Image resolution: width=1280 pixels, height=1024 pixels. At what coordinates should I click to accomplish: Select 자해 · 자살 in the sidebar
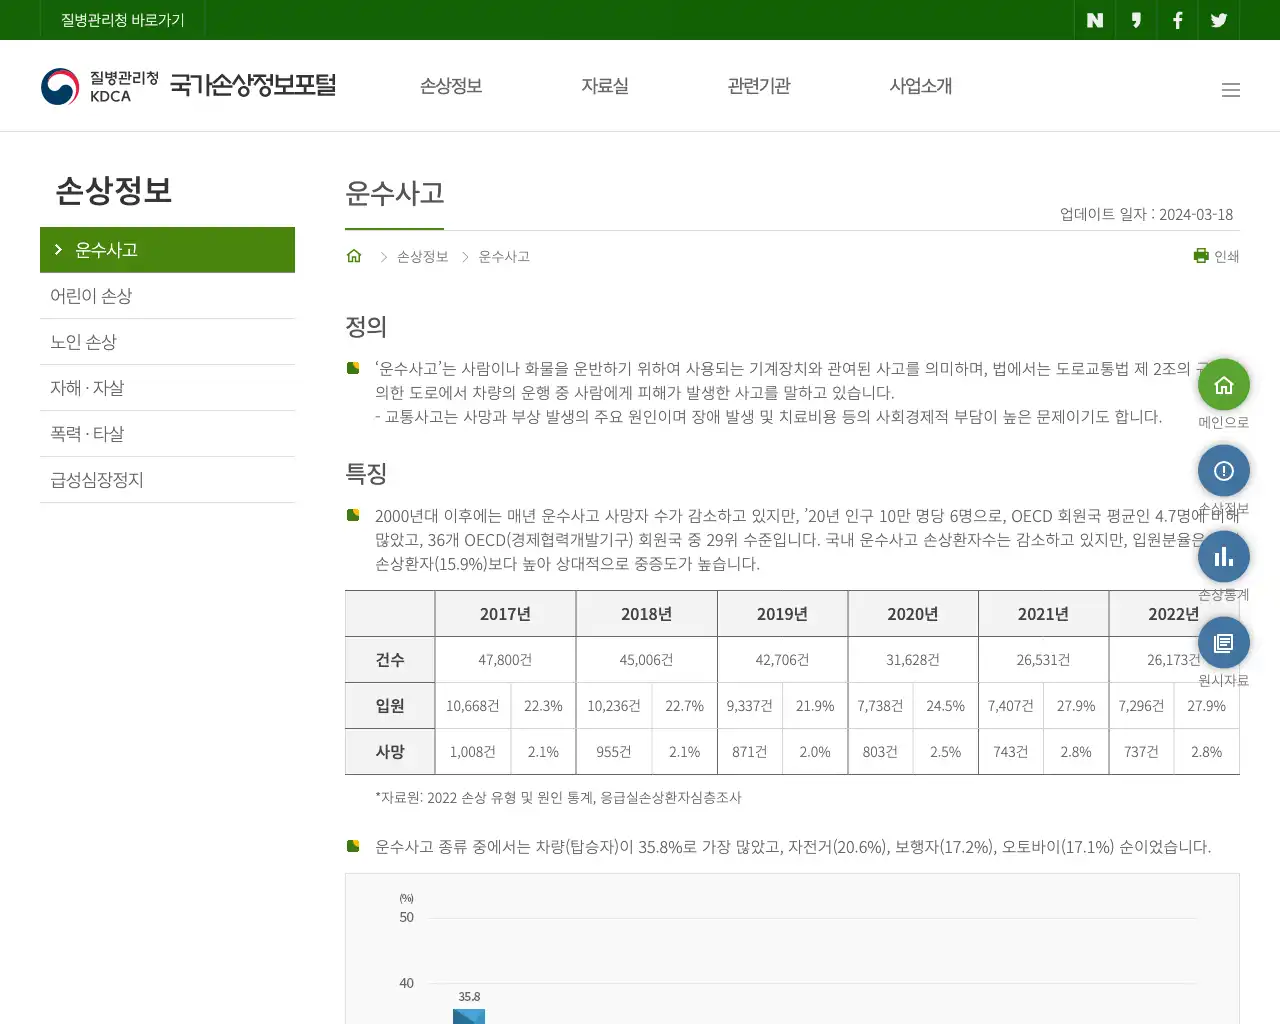click(167, 388)
